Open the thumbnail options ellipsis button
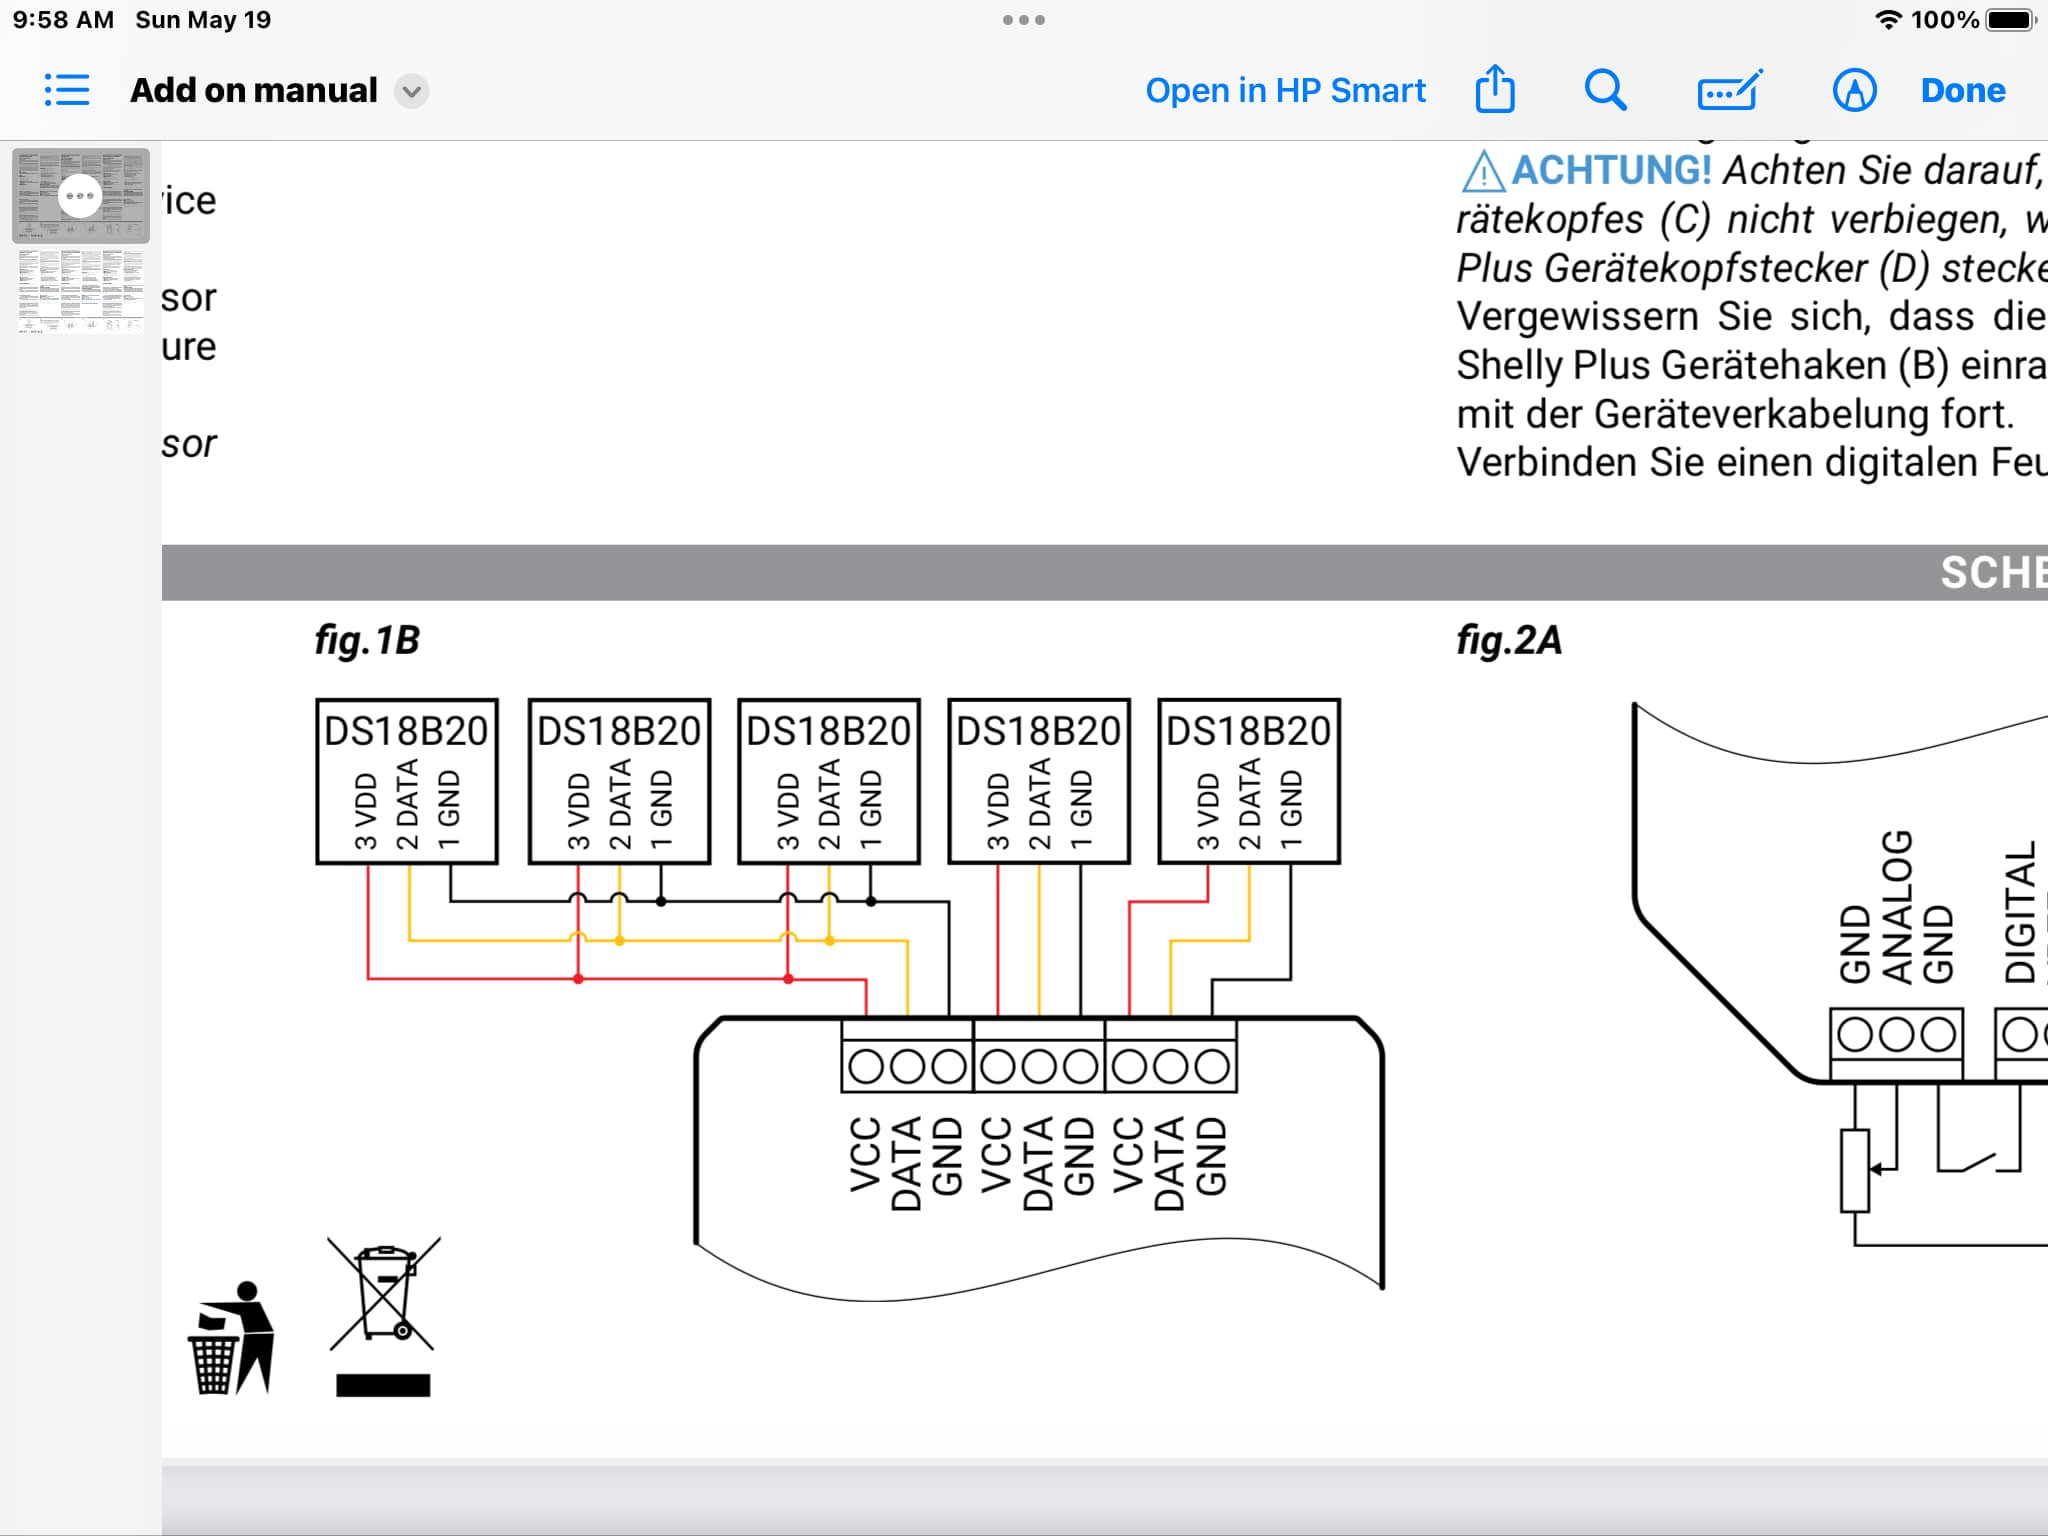 click(80, 196)
